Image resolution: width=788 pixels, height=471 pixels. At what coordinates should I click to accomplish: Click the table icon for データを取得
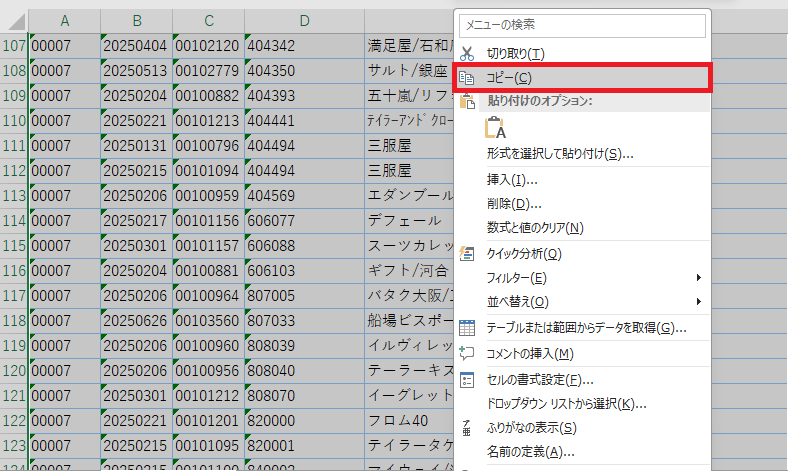coord(467,328)
